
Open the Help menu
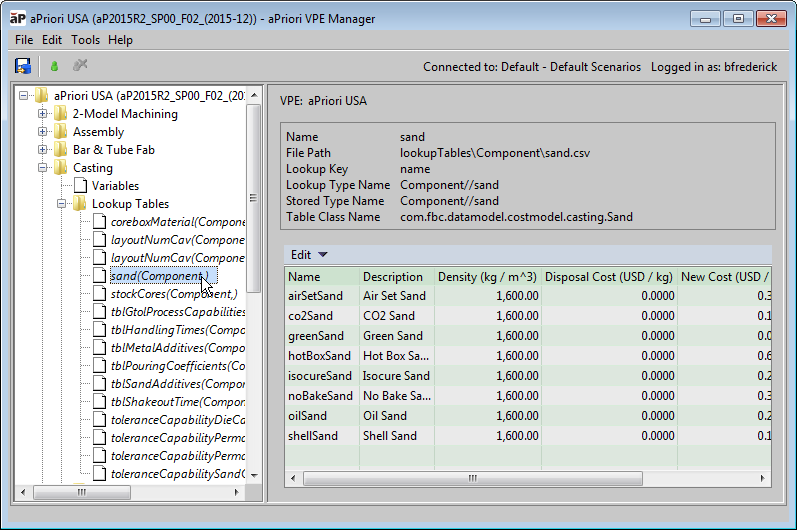(x=120, y=40)
